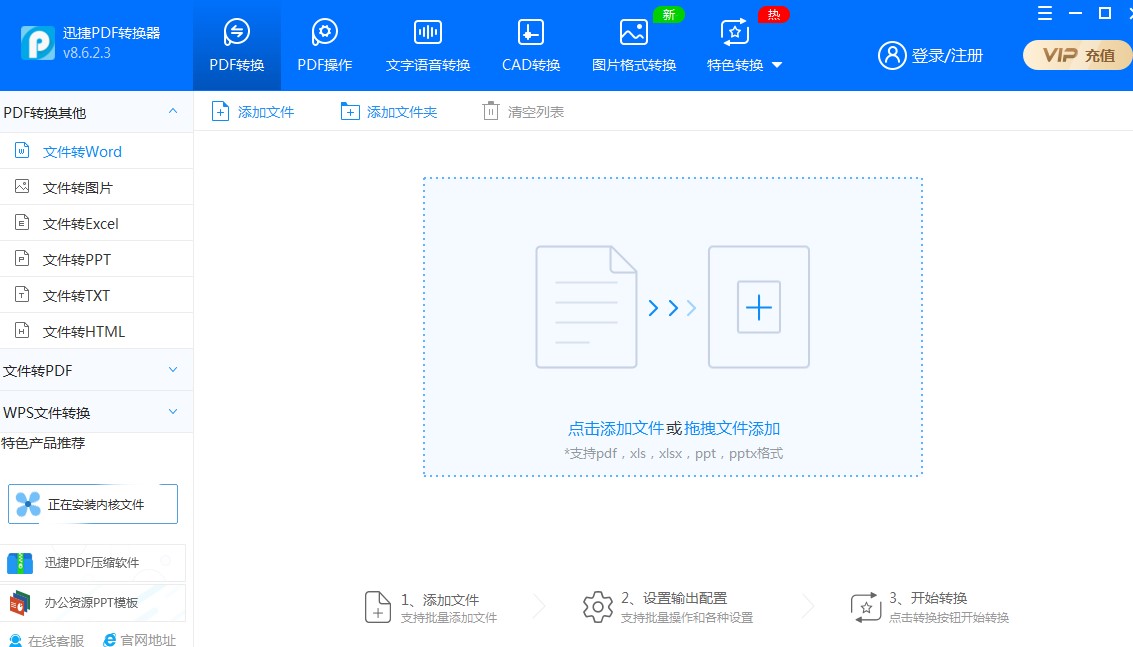Click the VIP充值 button
Viewport: 1133px width, 647px height.
1077,56
